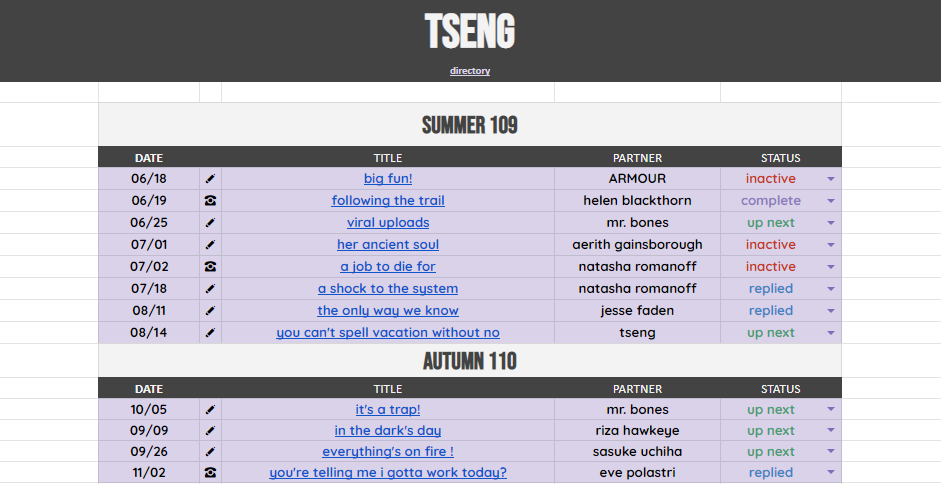
Task: Open the directory link under TSENG
Action: click(x=470, y=71)
